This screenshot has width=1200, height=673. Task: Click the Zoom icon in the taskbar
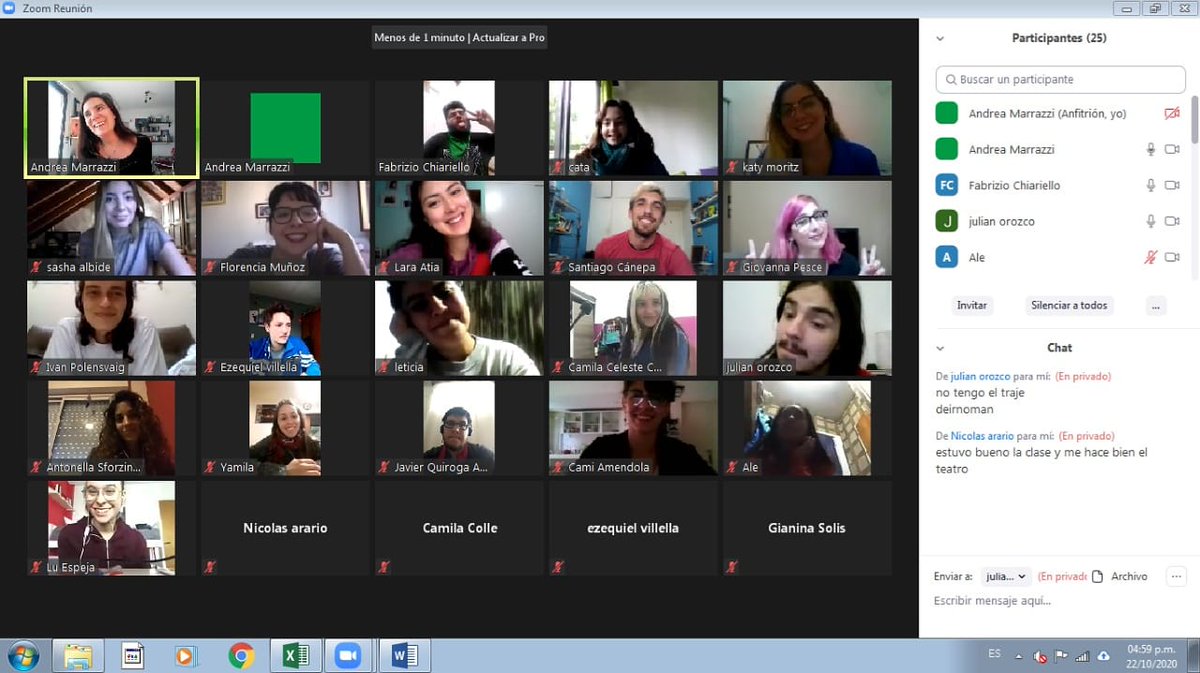click(346, 656)
